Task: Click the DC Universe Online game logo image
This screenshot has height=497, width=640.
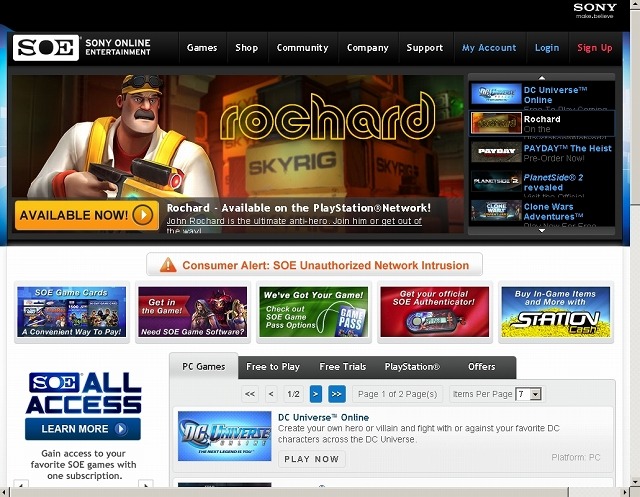Action: coord(224,436)
